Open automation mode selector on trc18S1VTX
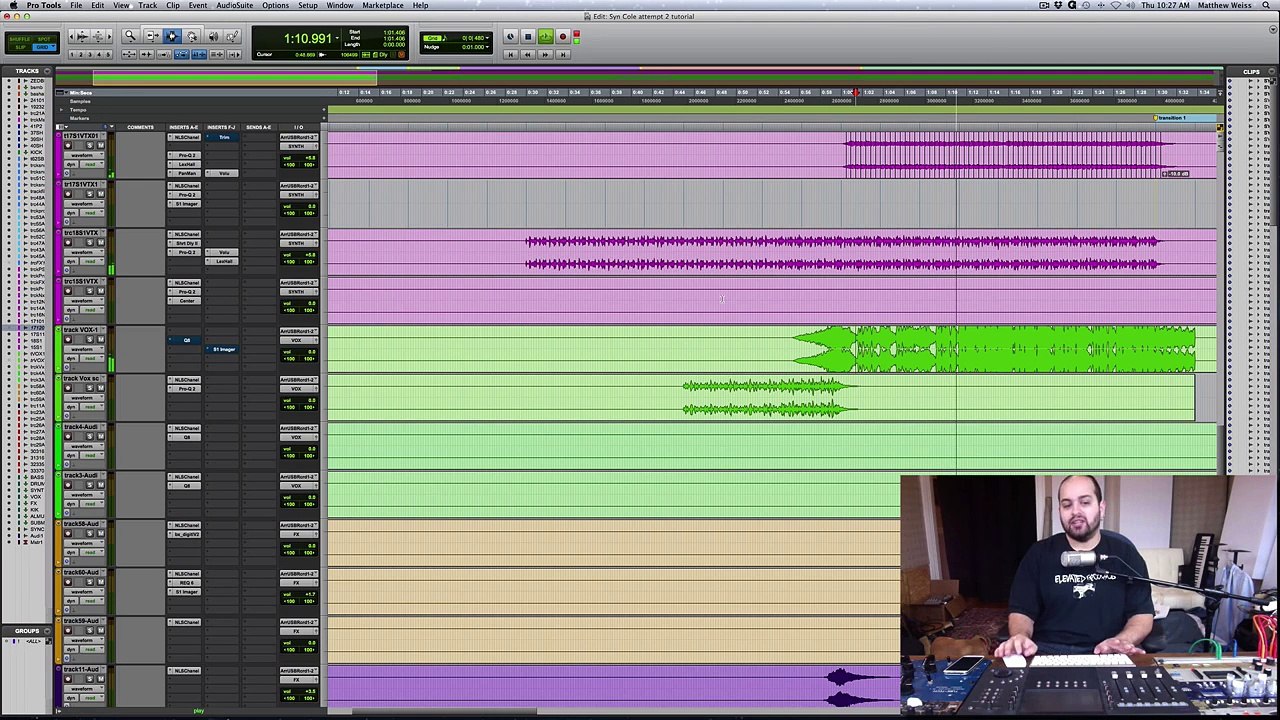 click(92, 262)
